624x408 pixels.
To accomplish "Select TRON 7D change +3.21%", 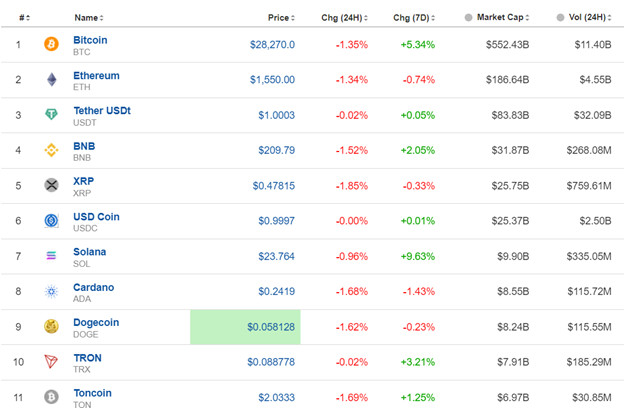I will click(x=418, y=362).
